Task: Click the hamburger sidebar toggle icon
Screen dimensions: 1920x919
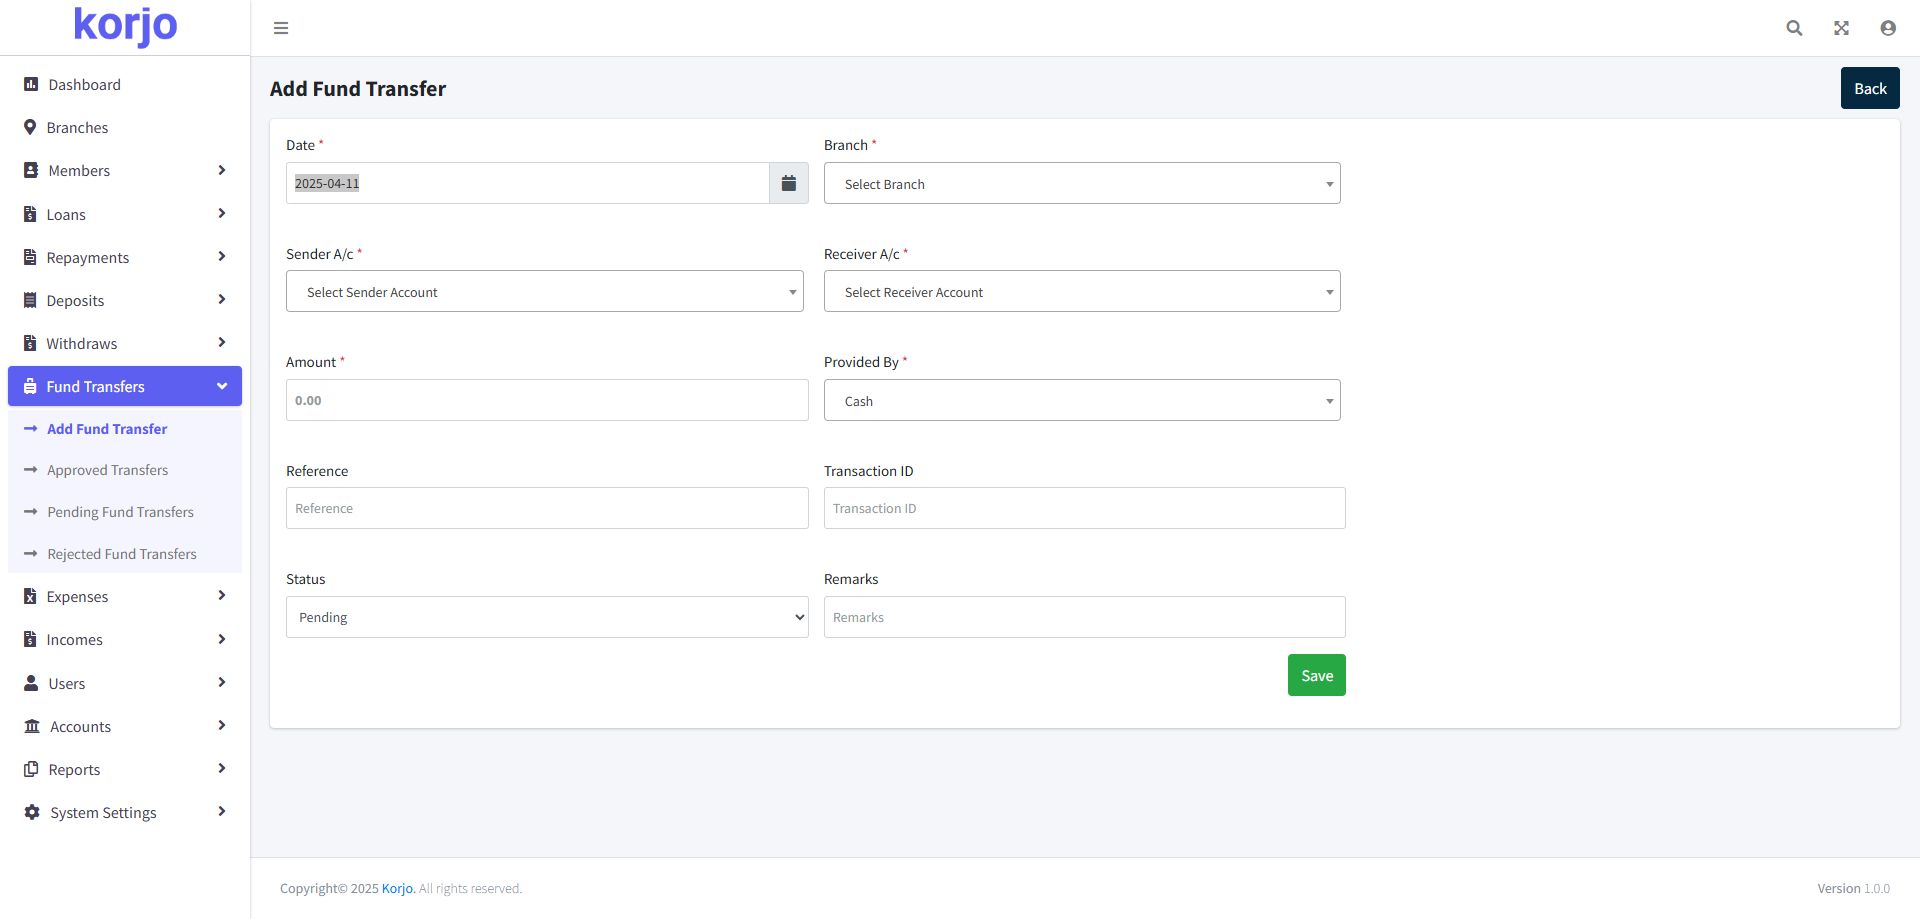Action: pyautogui.click(x=281, y=28)
